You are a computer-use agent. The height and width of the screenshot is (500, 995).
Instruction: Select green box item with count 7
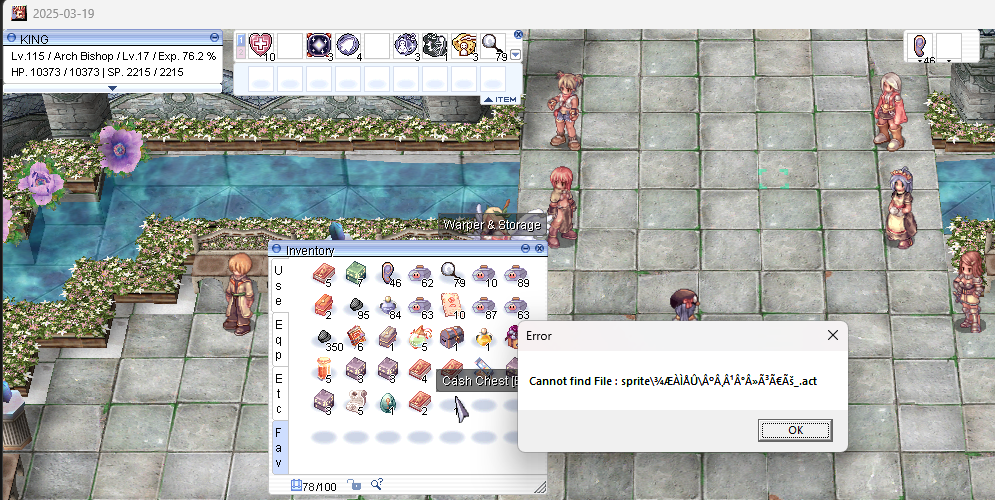356,274
